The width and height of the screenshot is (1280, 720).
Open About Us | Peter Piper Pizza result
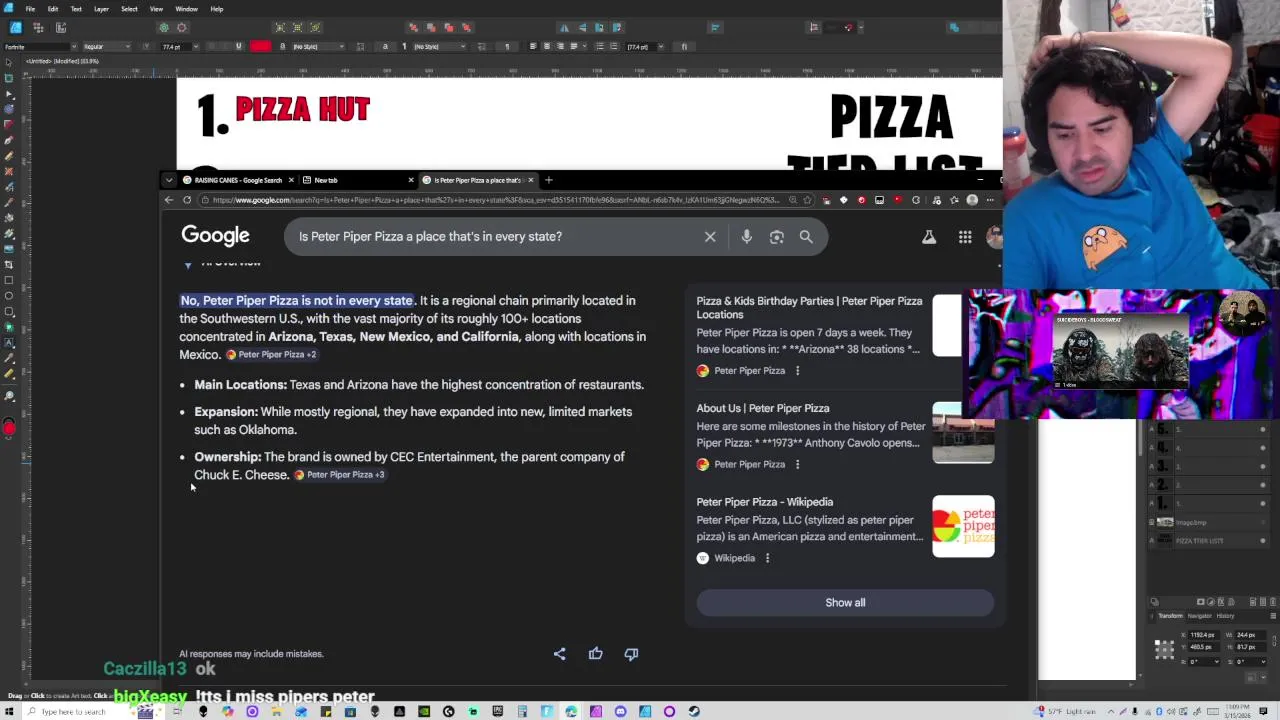click(763, 408)
